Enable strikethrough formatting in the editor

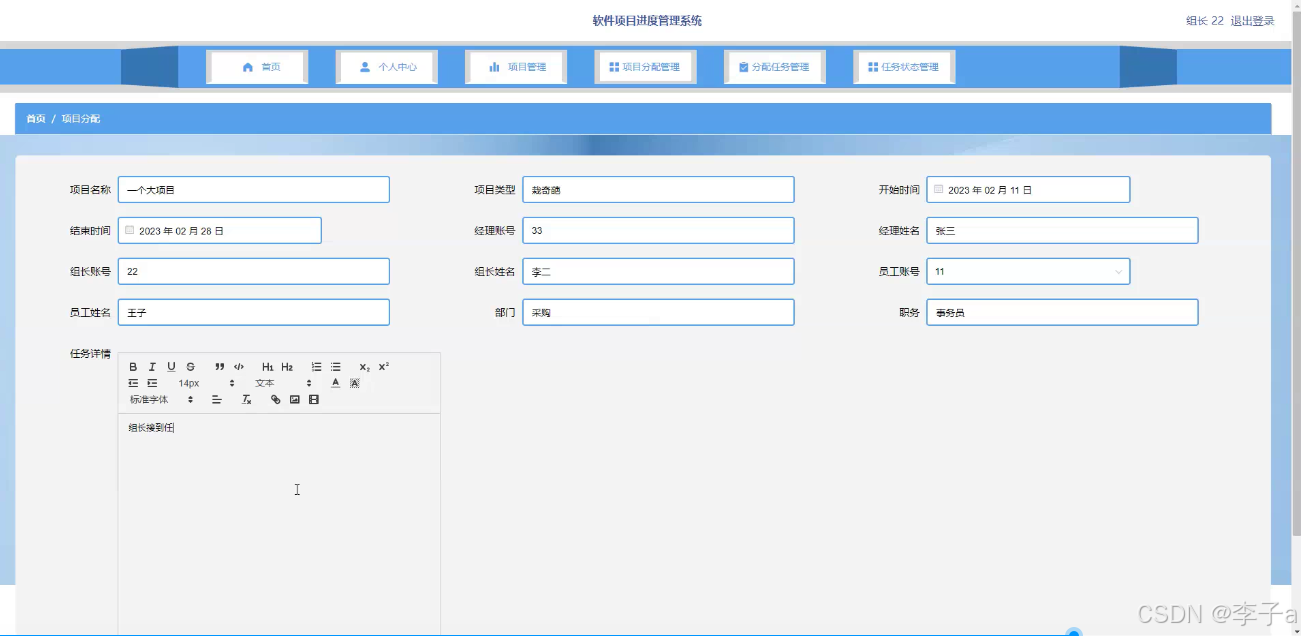[190, 367]
